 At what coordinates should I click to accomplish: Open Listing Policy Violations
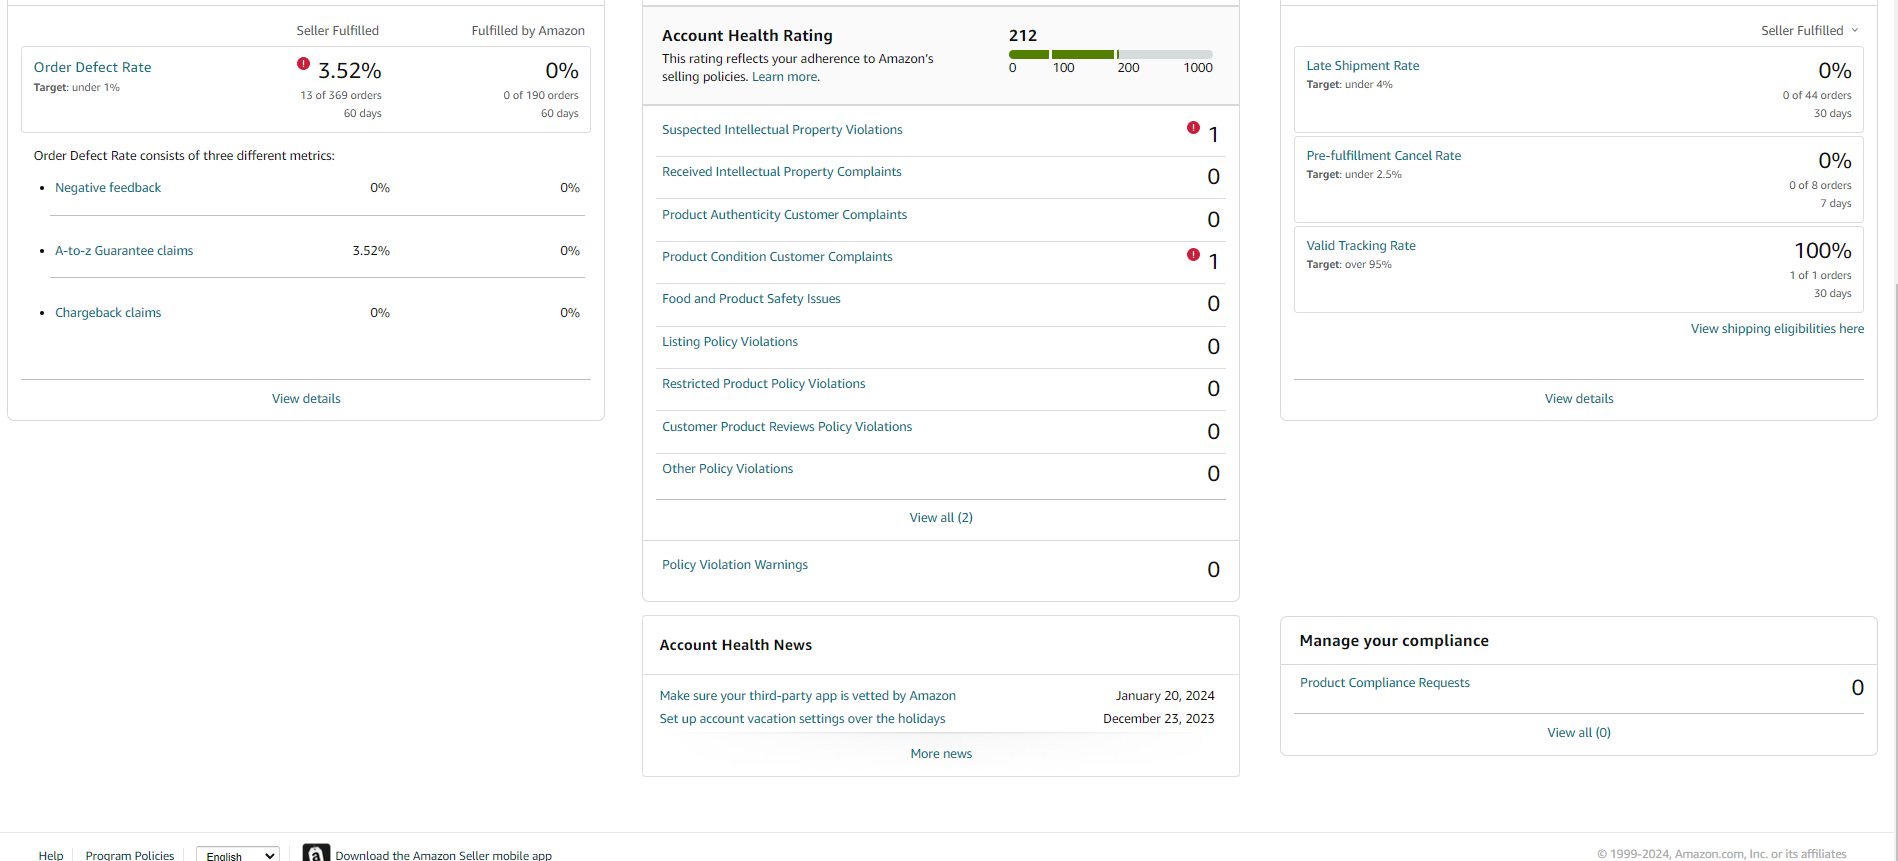click(730, 342)
